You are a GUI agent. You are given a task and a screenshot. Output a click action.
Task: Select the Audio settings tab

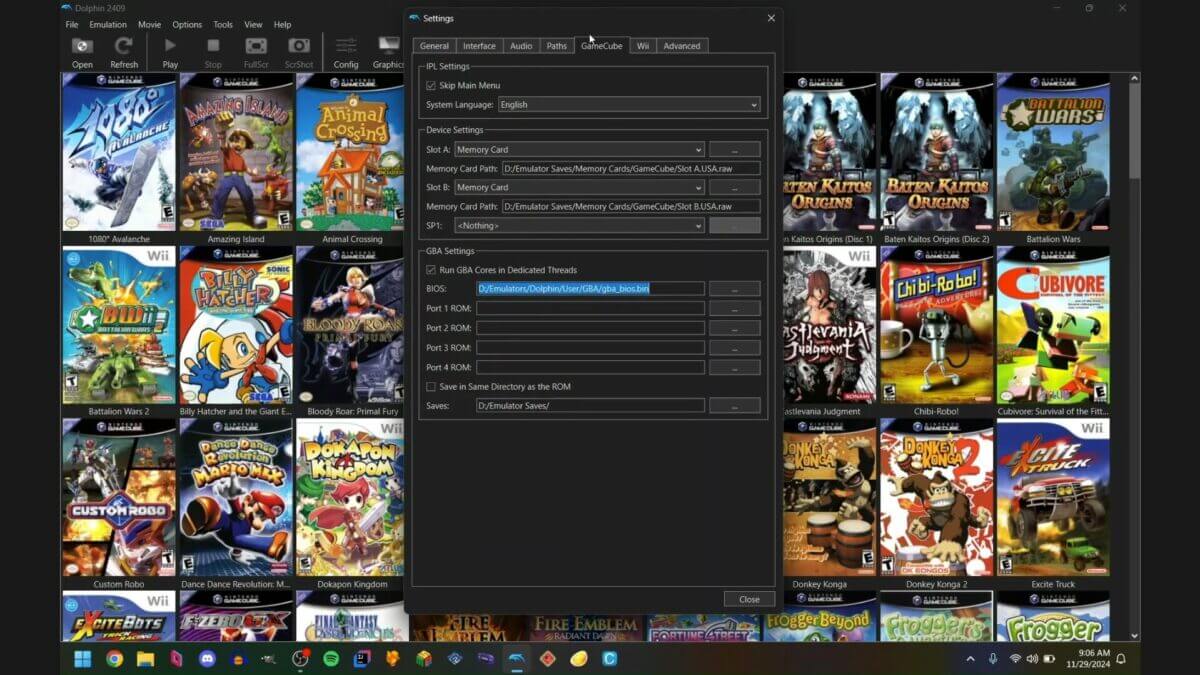(520, 45)
